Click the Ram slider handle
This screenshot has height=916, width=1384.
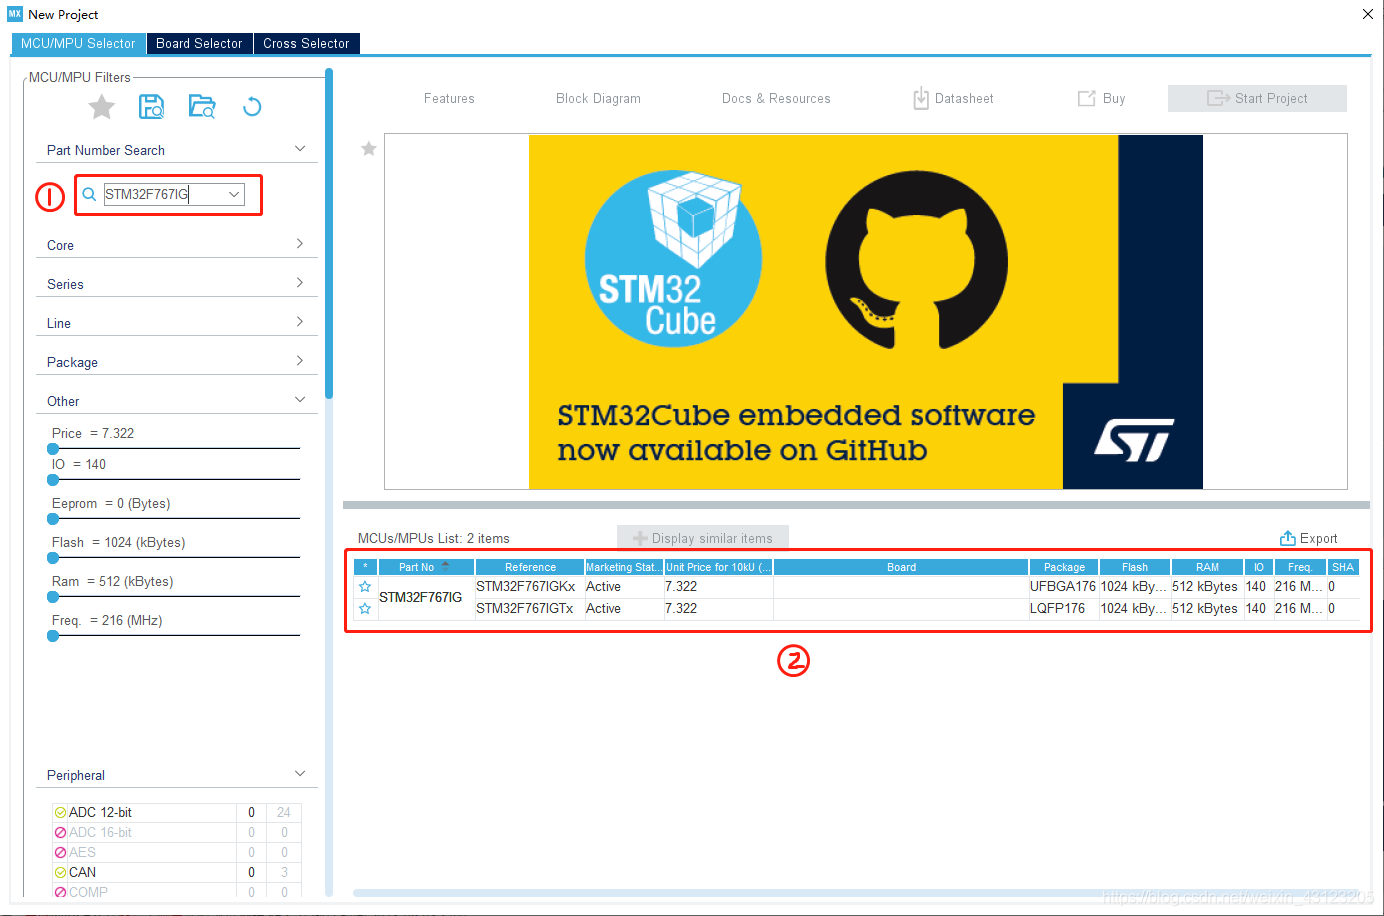53,597
